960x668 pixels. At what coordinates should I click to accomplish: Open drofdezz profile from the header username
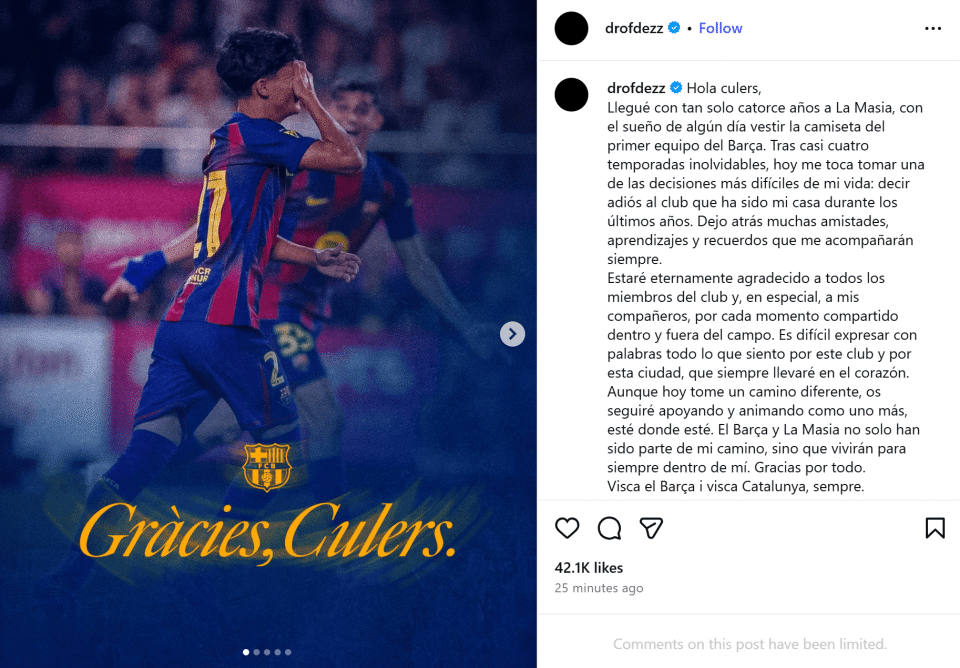pyautogui.click(x=634, y=28)
